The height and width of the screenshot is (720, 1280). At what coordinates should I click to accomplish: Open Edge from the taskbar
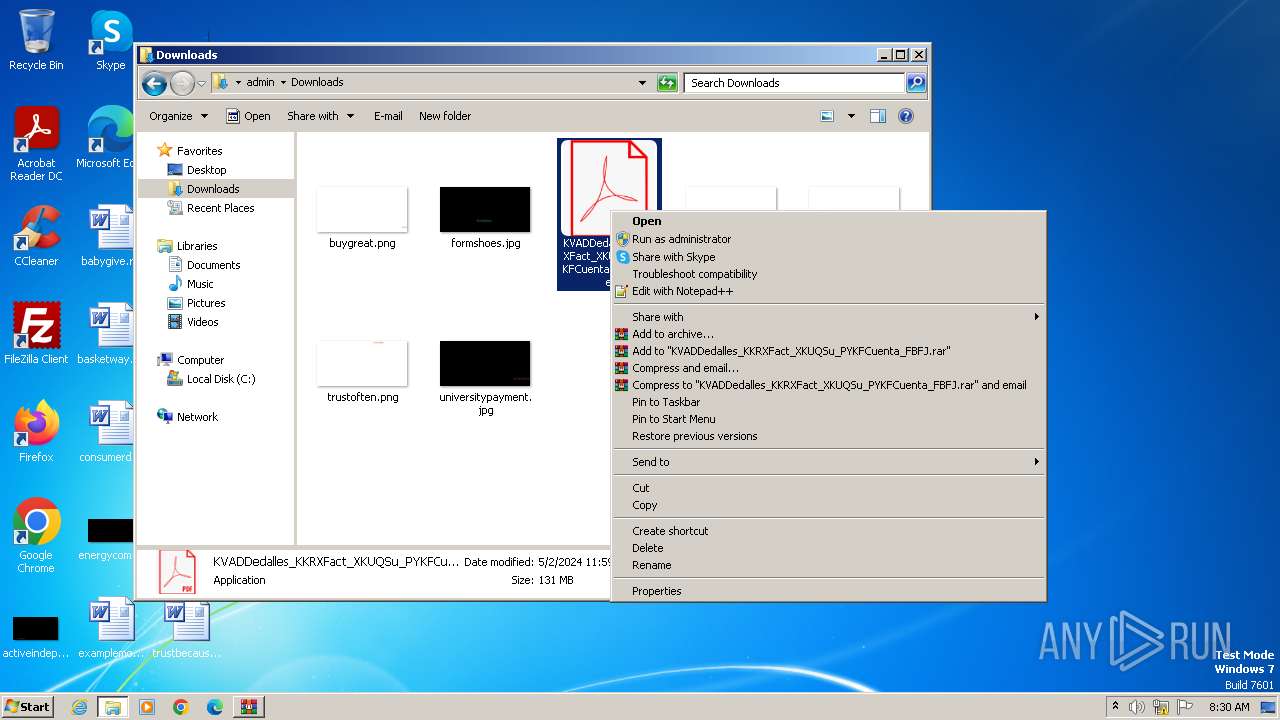pos(214,707)
